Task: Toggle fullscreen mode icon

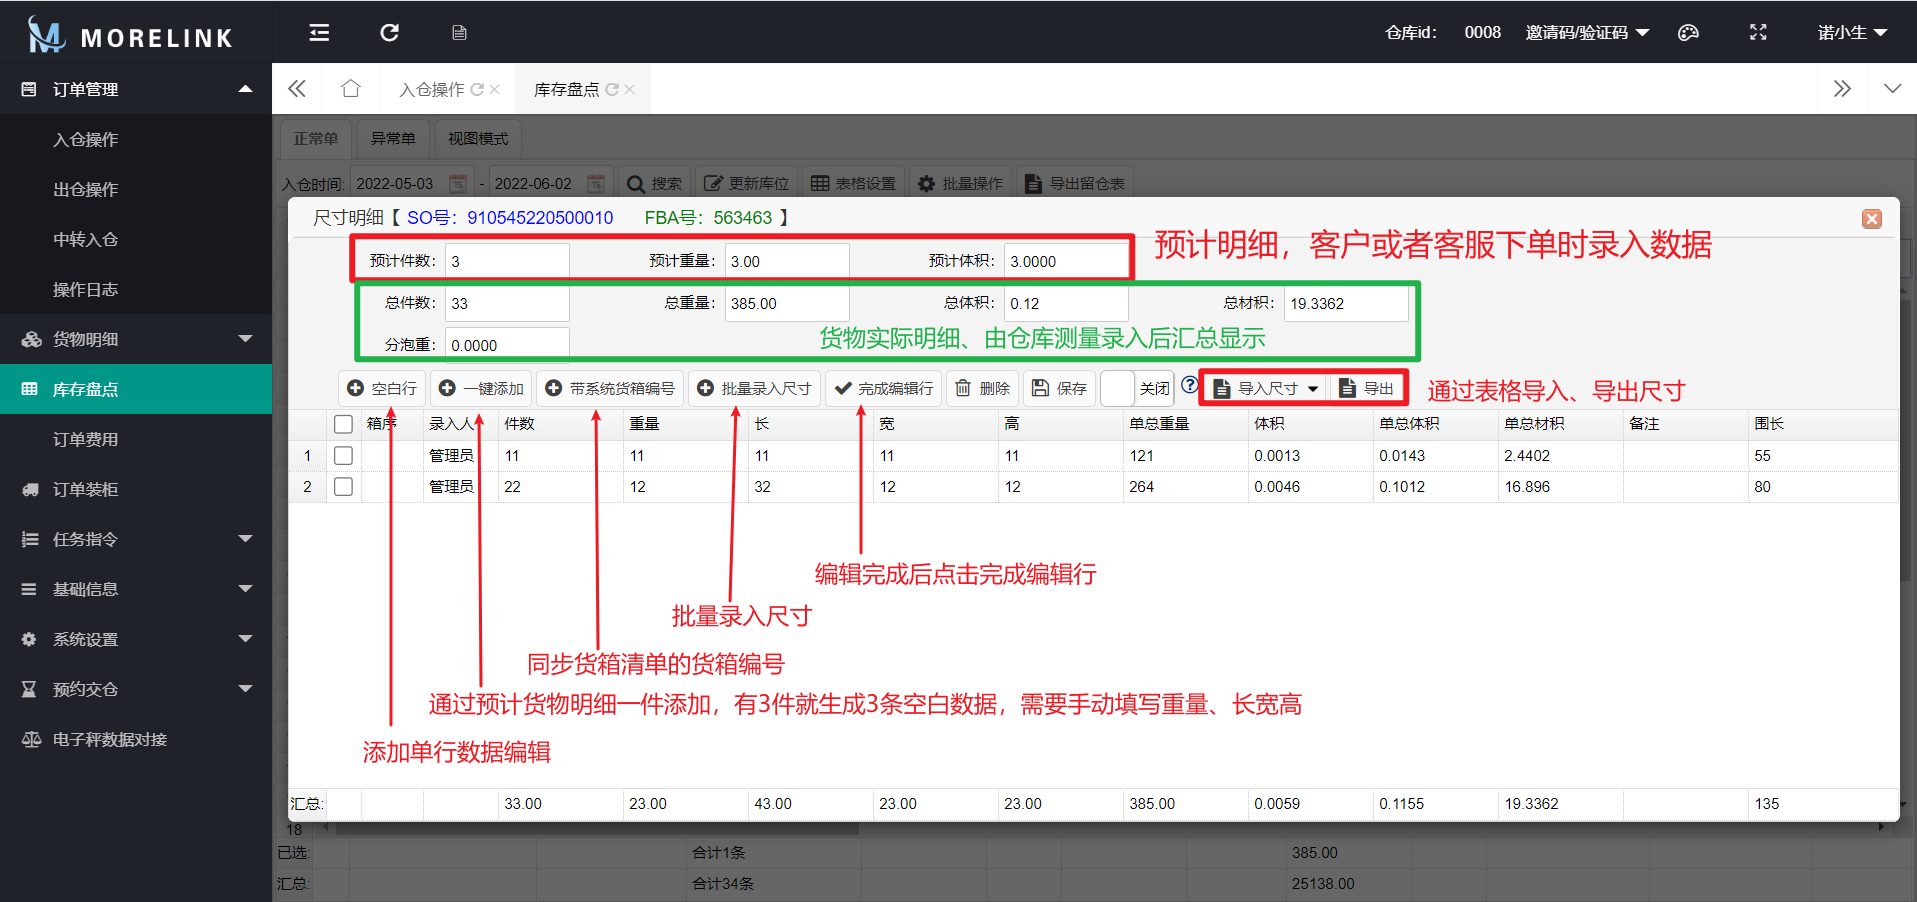Action: tap(1758, 33)
